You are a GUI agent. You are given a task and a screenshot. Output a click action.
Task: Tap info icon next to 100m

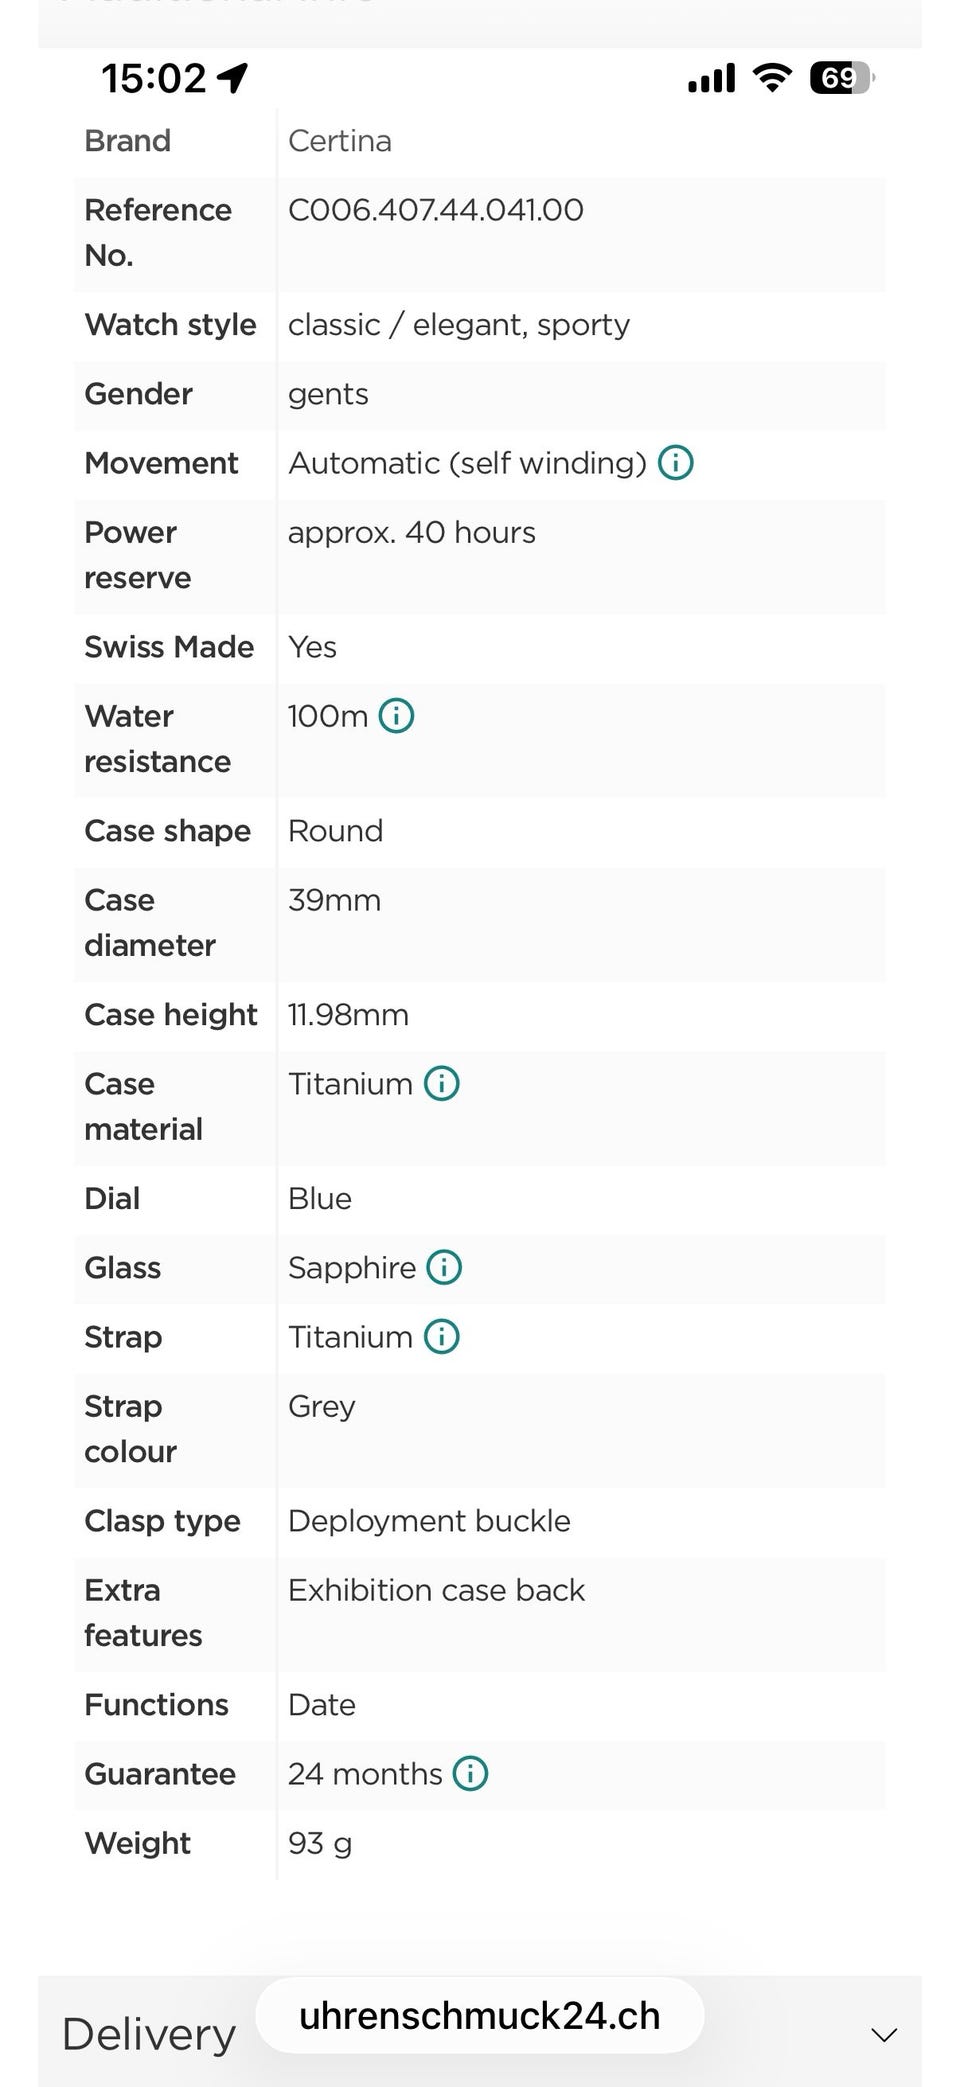397,716
